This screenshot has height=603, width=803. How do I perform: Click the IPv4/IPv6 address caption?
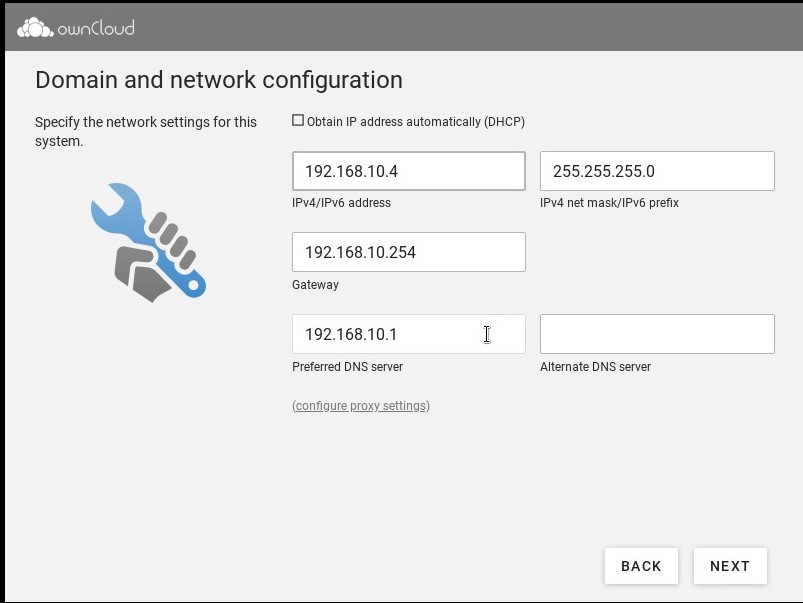[x=341, y=203]
